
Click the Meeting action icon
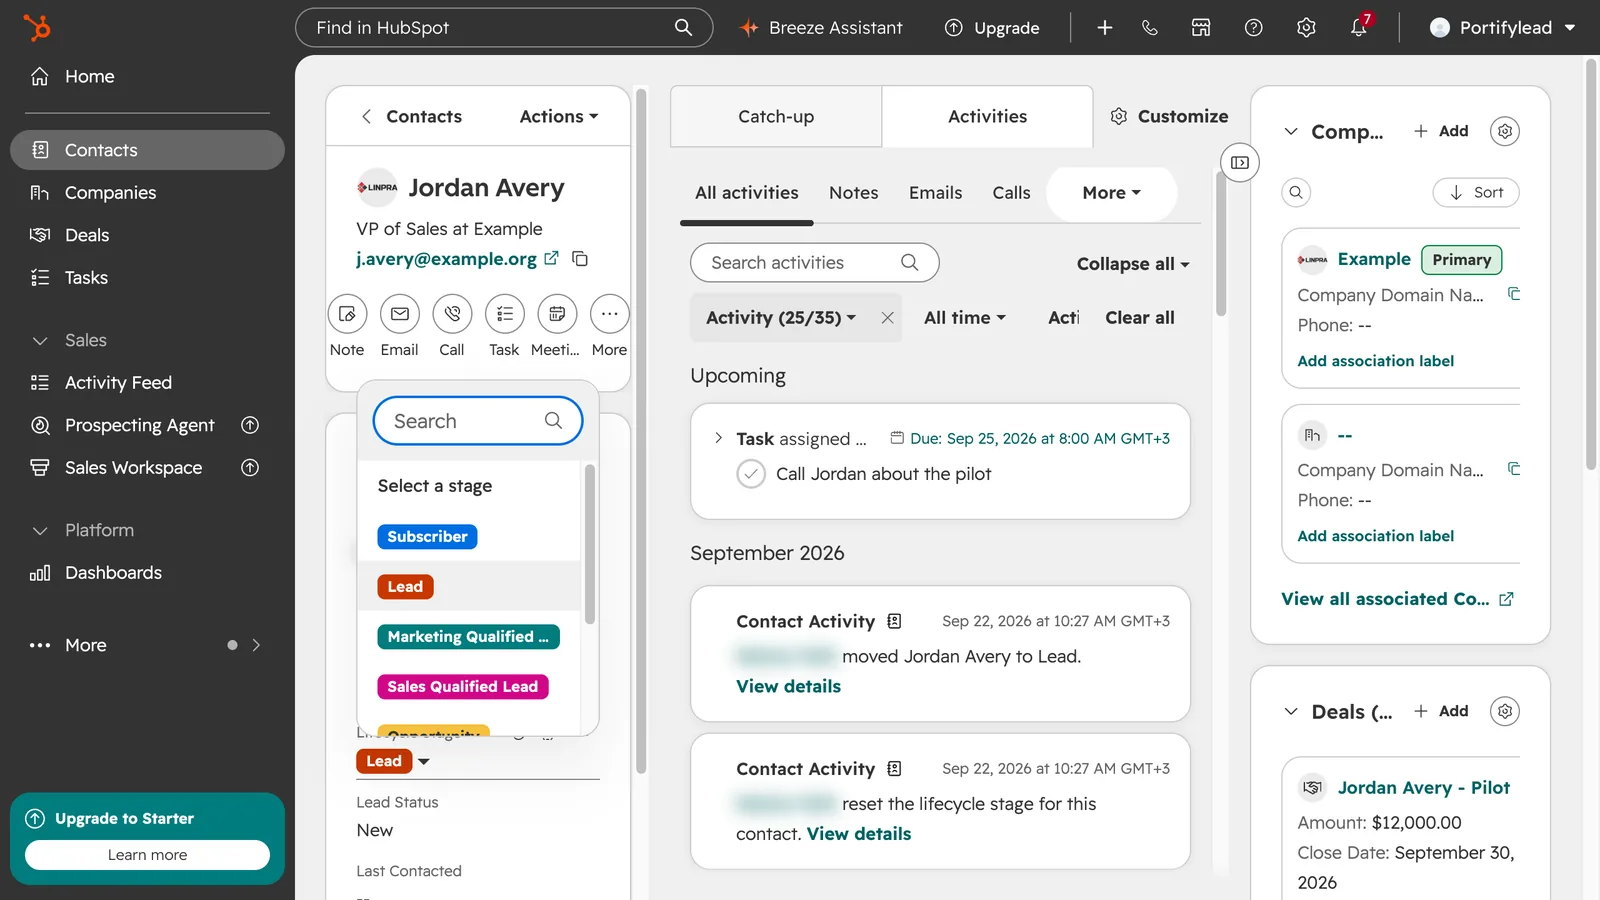557,314
